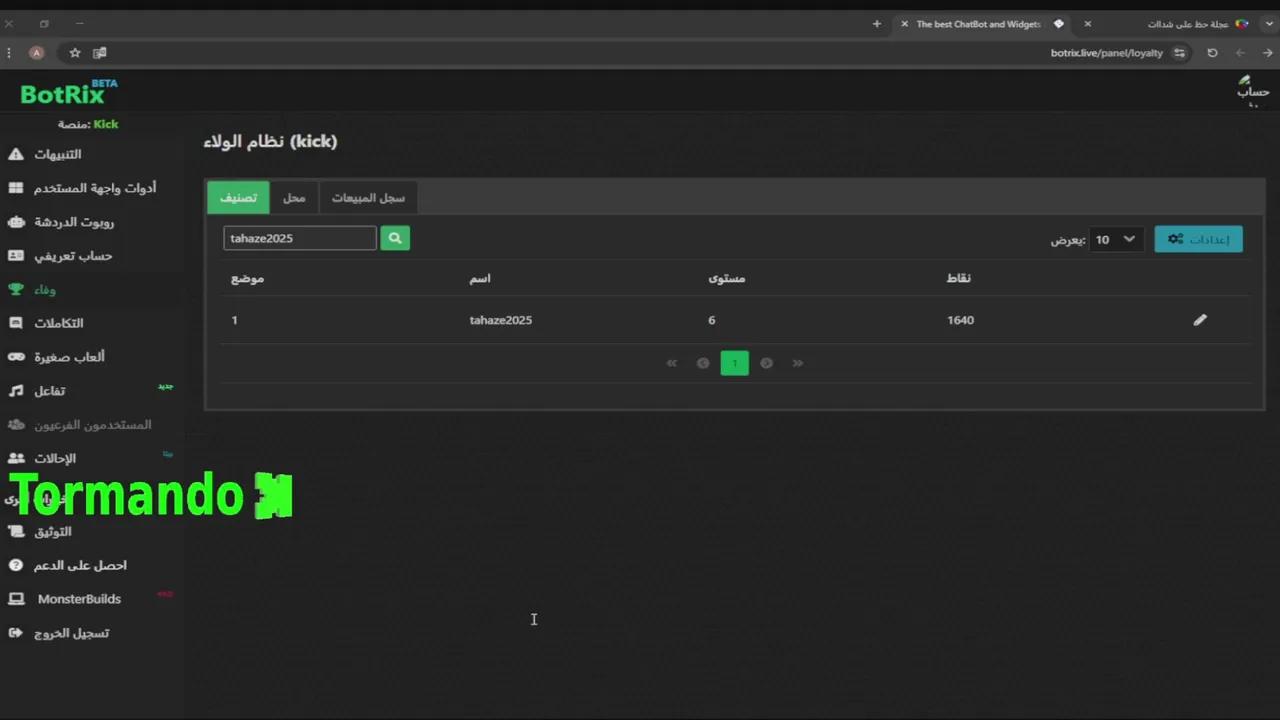
Task: Click the position value 1 in the table row
Action: point(235,320)
